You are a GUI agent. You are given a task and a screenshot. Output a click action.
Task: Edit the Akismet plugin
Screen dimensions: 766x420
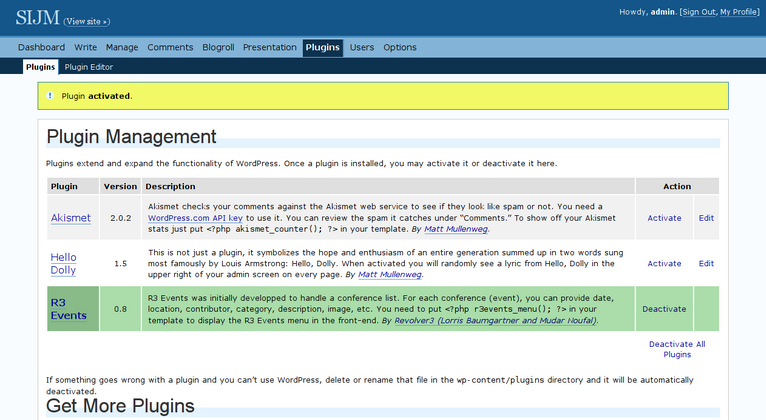click(706, 218)
